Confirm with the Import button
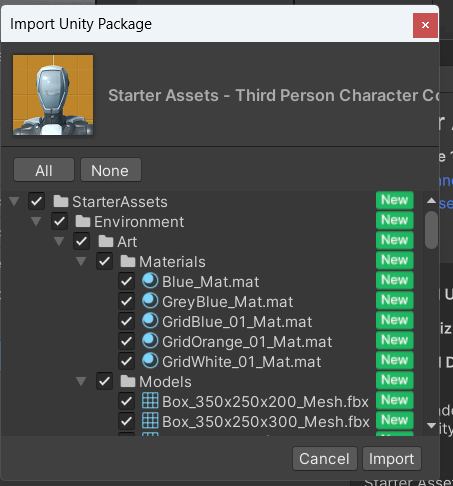Viewport: 453px width, 486px height. (392, 459)
